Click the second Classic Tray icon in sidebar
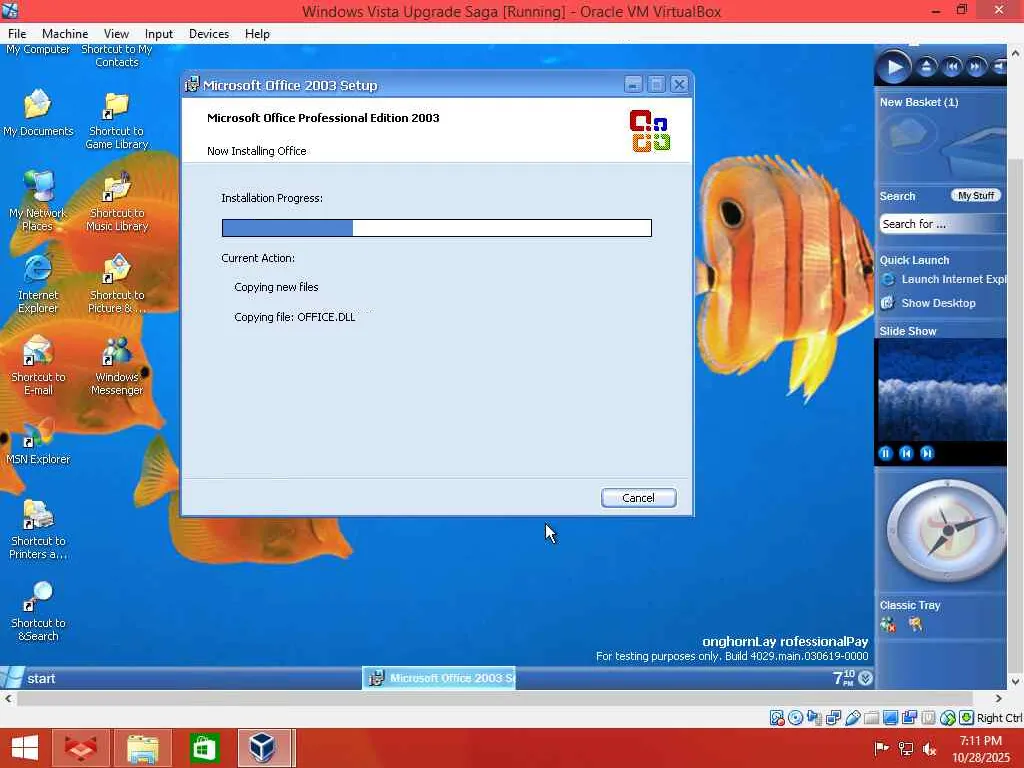1024x768 pixels. coord(916,625)
